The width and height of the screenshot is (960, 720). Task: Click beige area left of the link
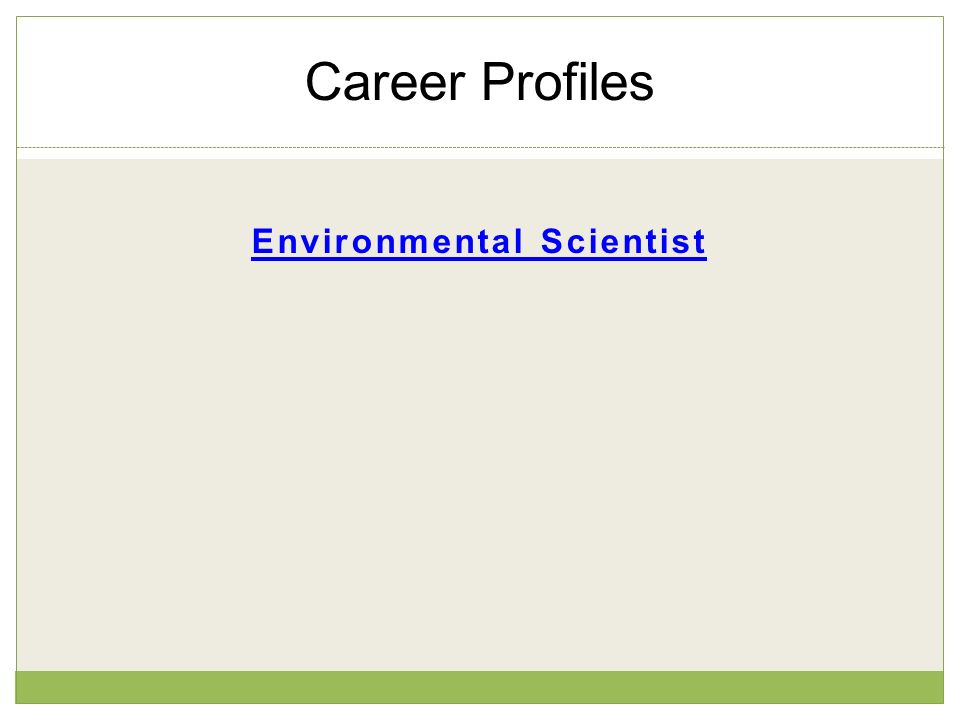pos(133,241)
